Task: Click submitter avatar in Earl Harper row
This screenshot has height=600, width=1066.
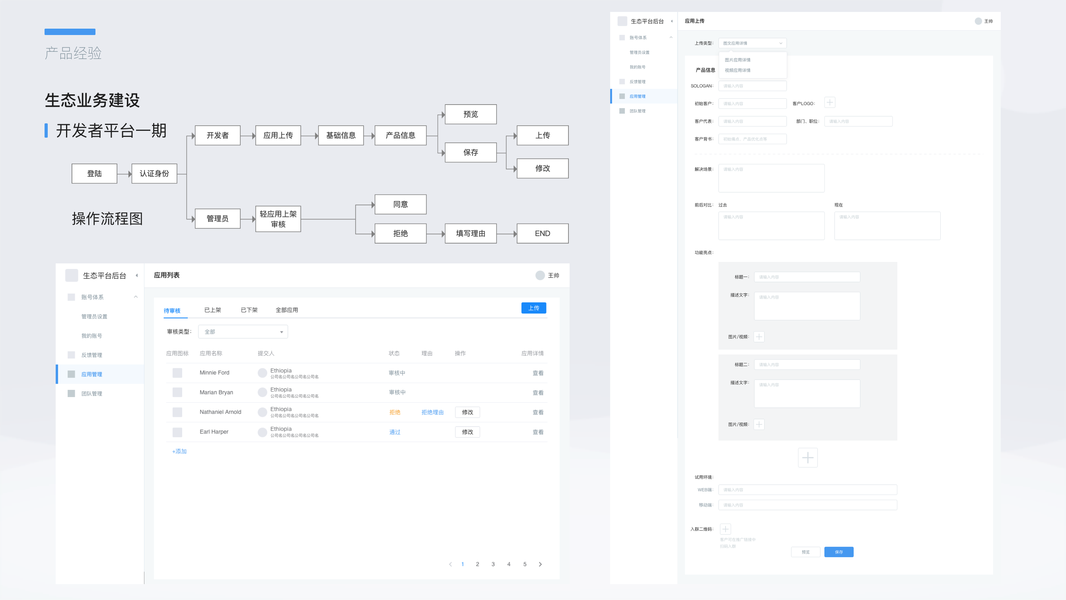Action: [262, 432]
